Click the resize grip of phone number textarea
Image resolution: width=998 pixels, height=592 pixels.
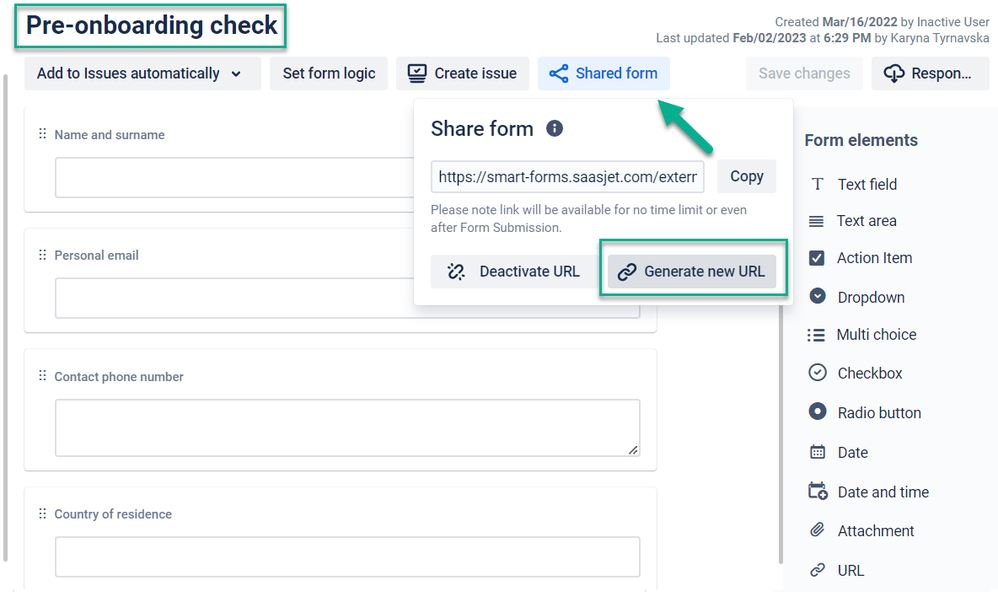(x=633, y=450)
